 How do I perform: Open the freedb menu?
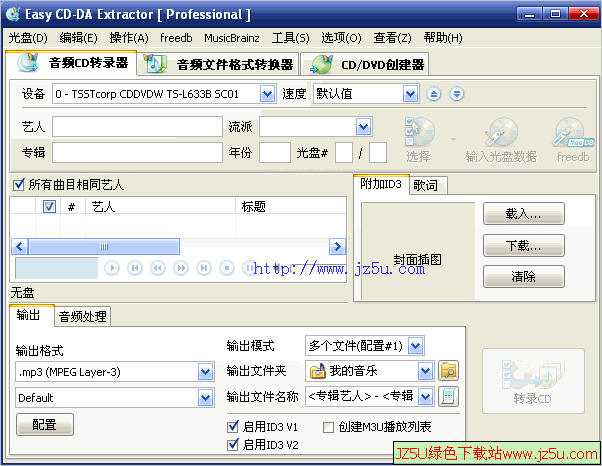[x=176, y=38]
